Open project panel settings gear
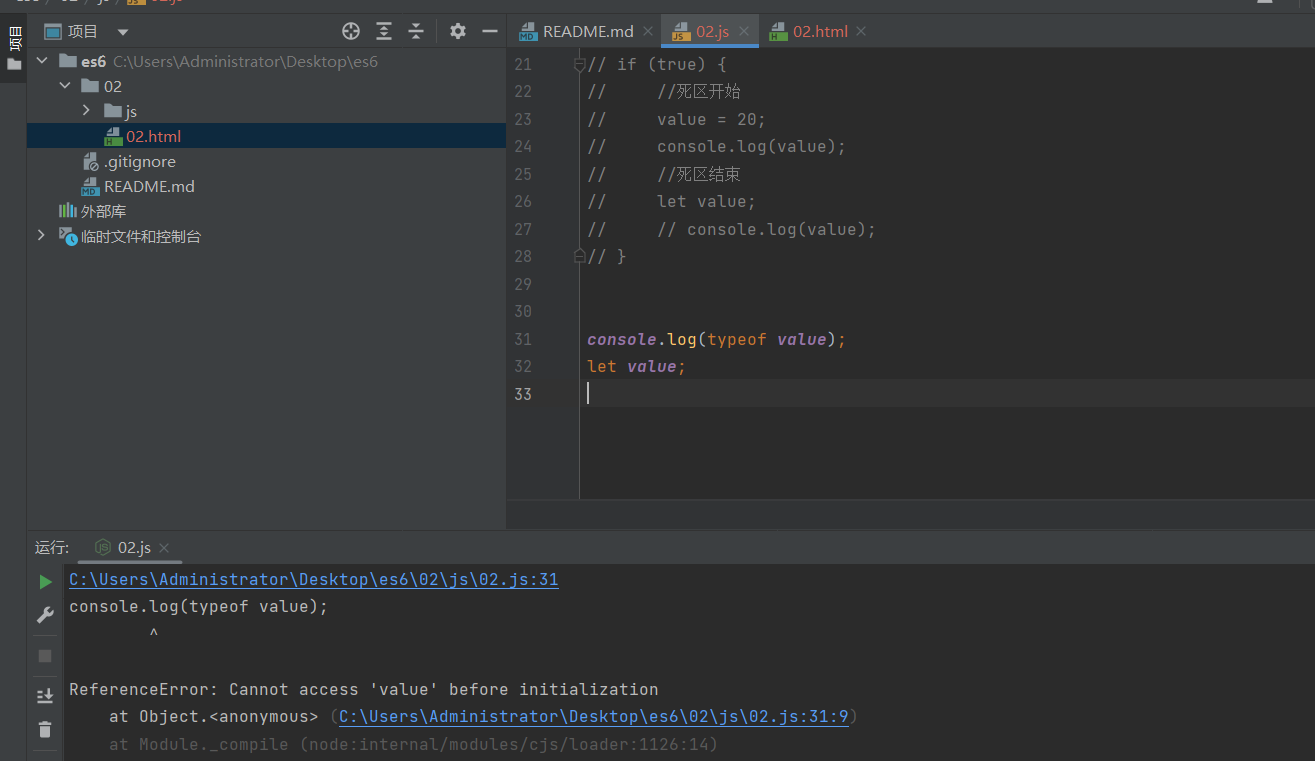1315x761 pixels. click(458, 31)
